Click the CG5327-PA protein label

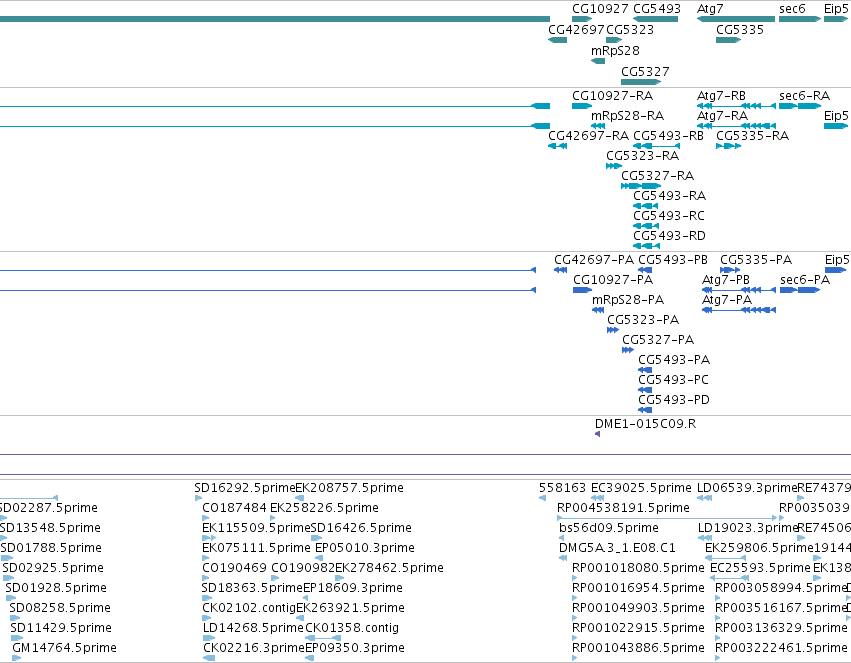point(658,340)
